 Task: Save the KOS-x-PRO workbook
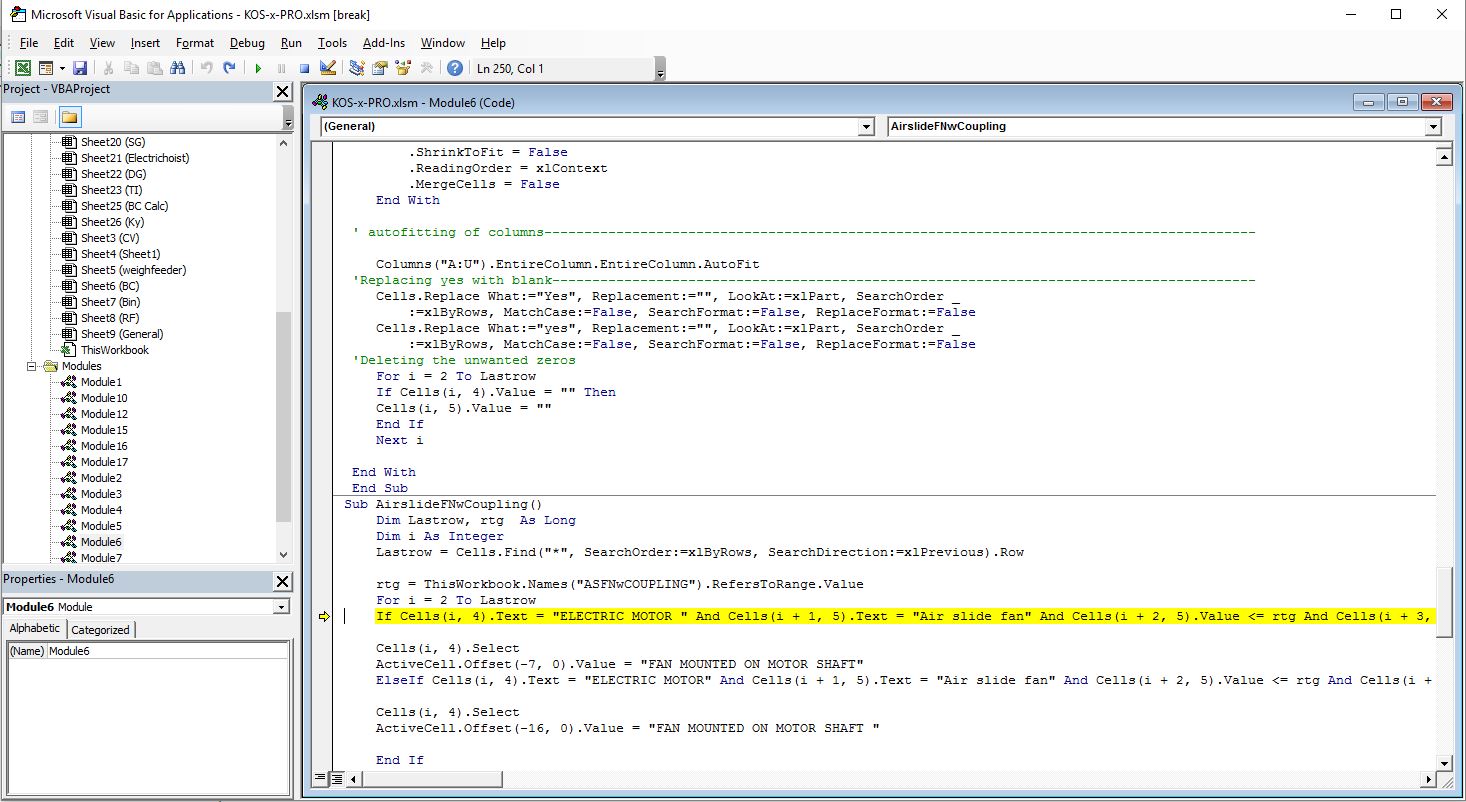(80, 68)
